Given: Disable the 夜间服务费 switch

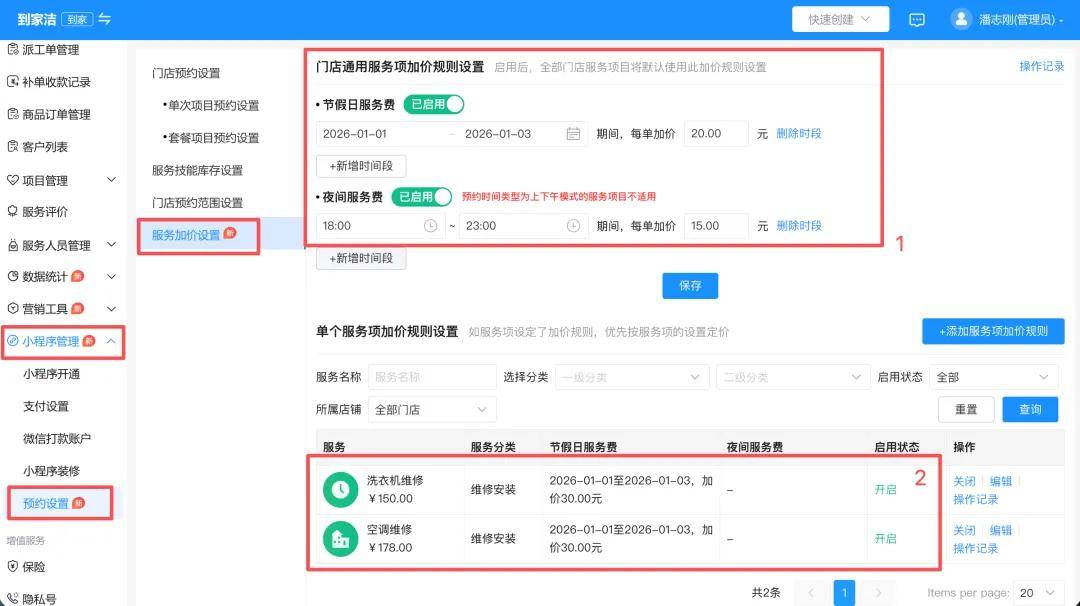Looking at the screenshot, I should (421, 197).
